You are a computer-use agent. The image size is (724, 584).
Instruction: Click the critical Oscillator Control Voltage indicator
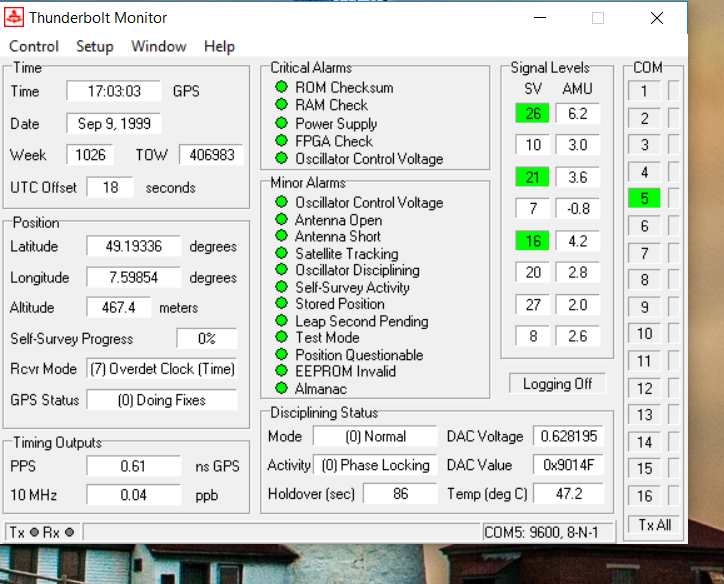281,158
